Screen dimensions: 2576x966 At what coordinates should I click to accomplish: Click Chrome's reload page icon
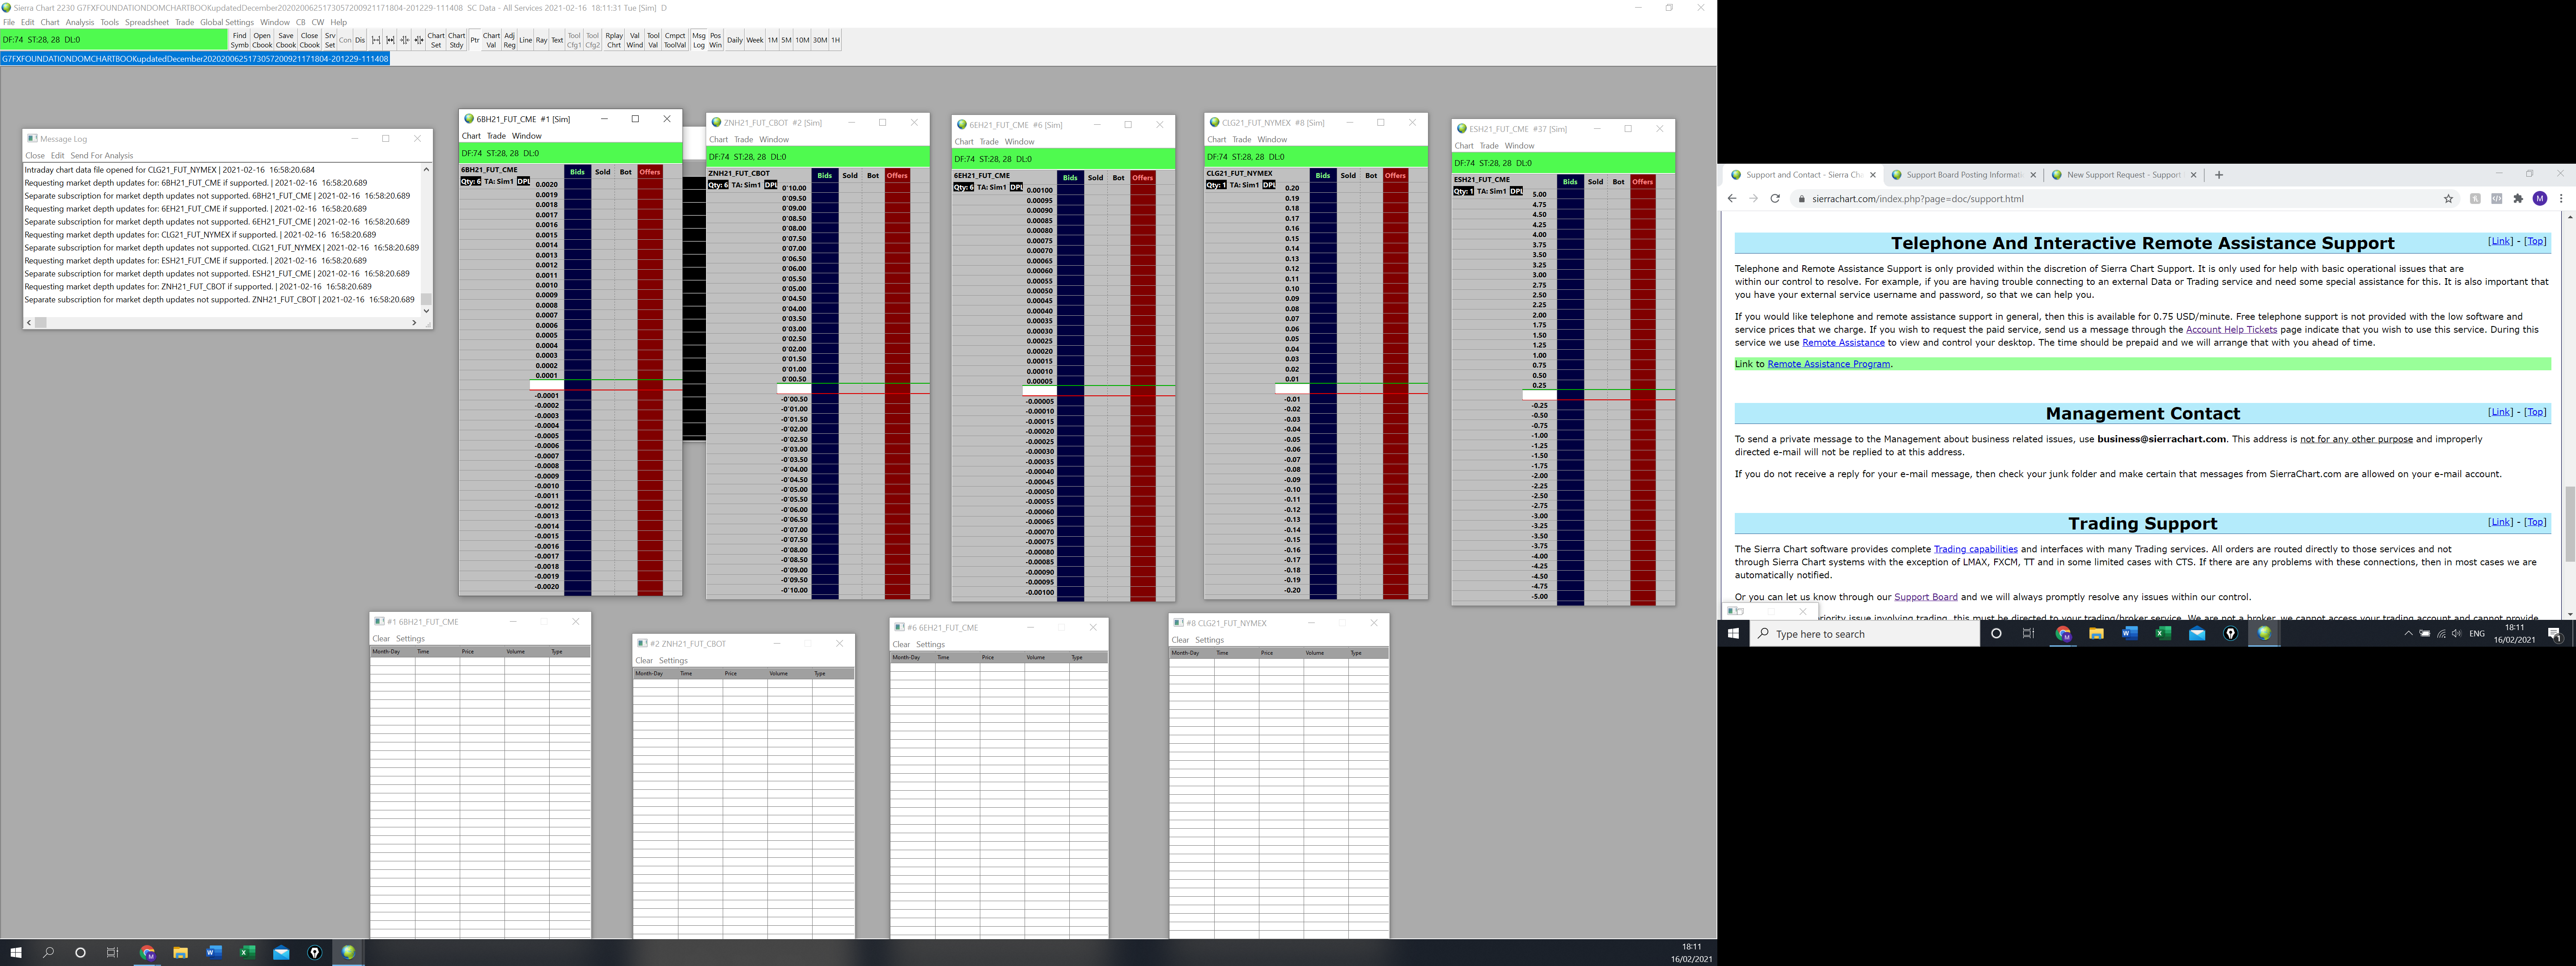[1775, 199]
